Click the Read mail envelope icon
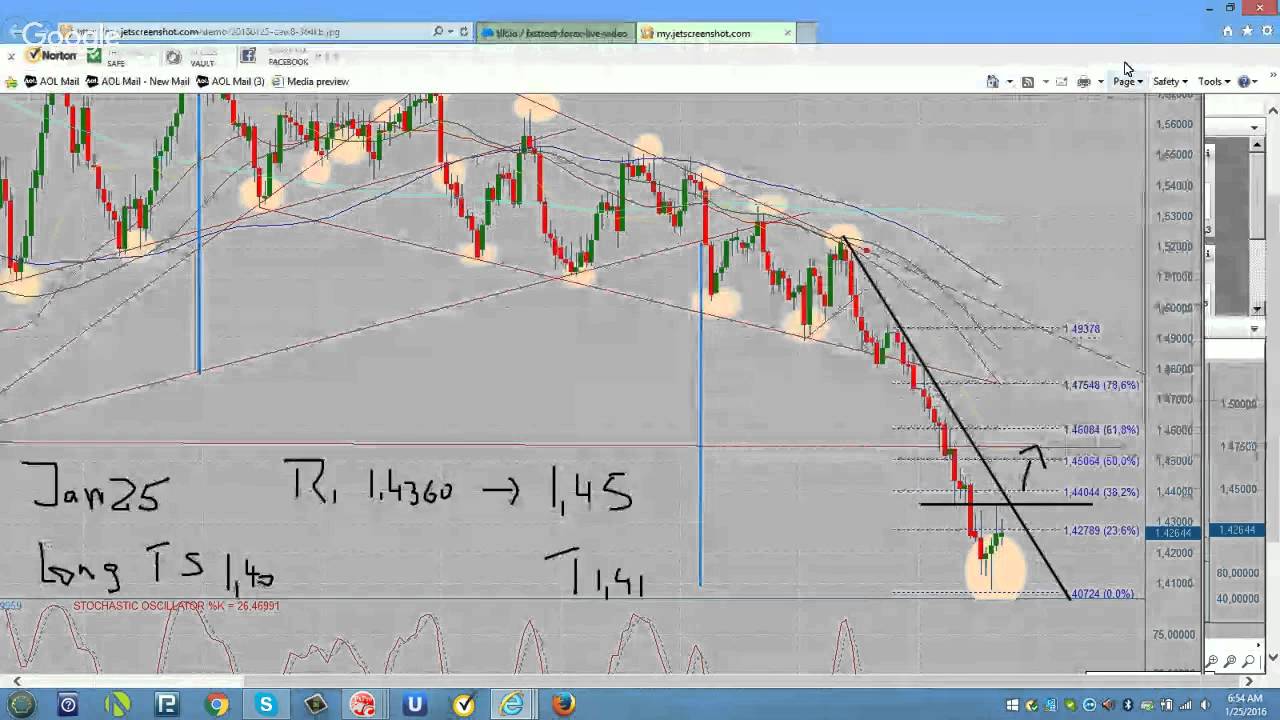The width and height of the screenshot is (1280, 720). pyautogui.click(x=1061, y=81)
